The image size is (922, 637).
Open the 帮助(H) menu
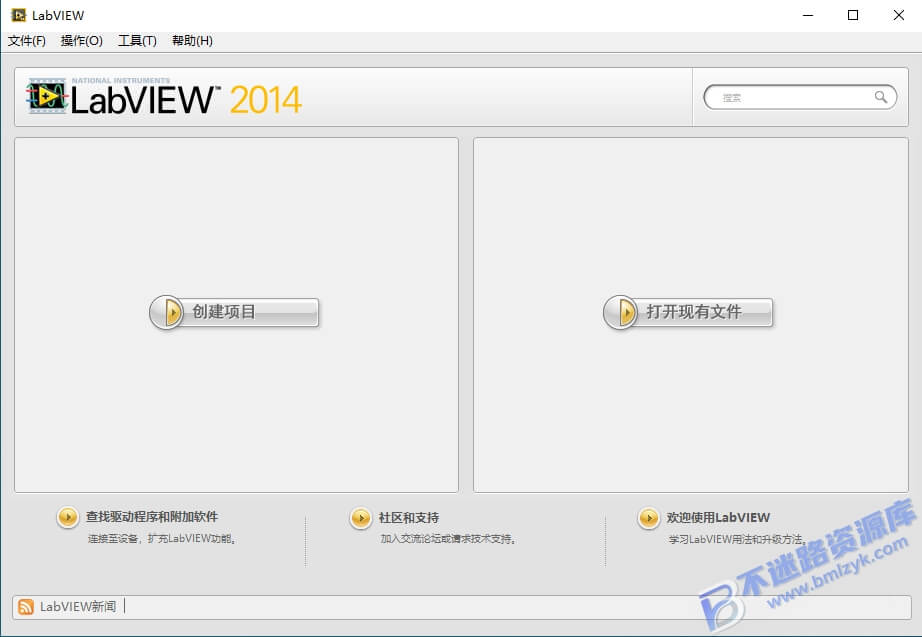point(192,41)
